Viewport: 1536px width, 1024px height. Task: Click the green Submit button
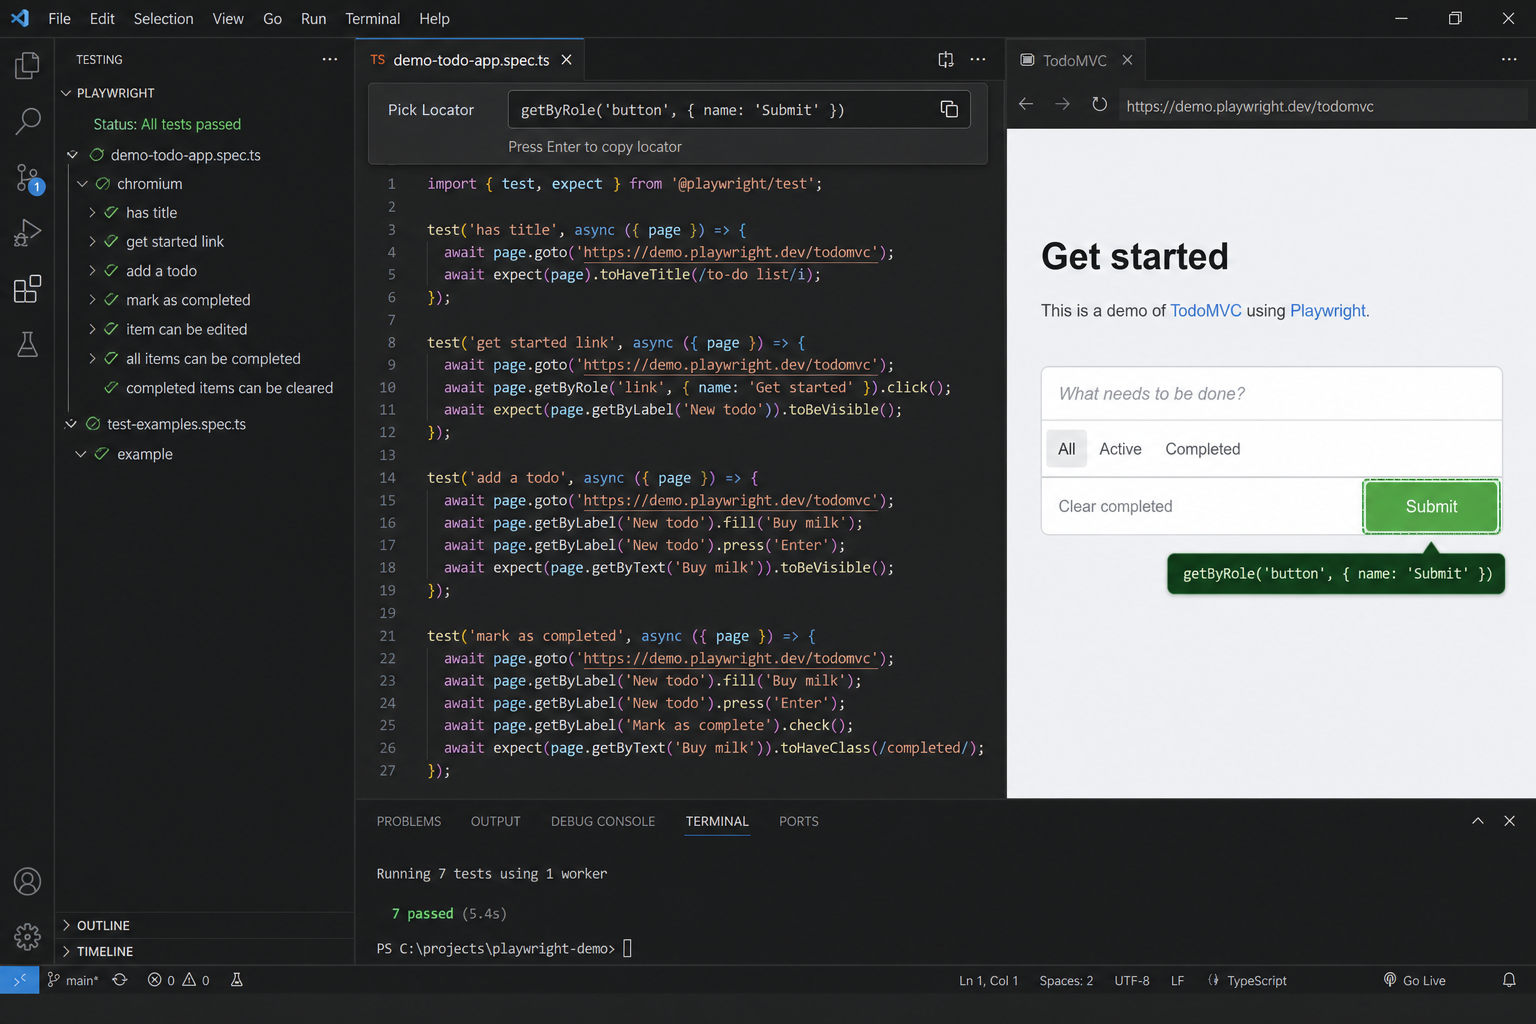[1431, 506]
